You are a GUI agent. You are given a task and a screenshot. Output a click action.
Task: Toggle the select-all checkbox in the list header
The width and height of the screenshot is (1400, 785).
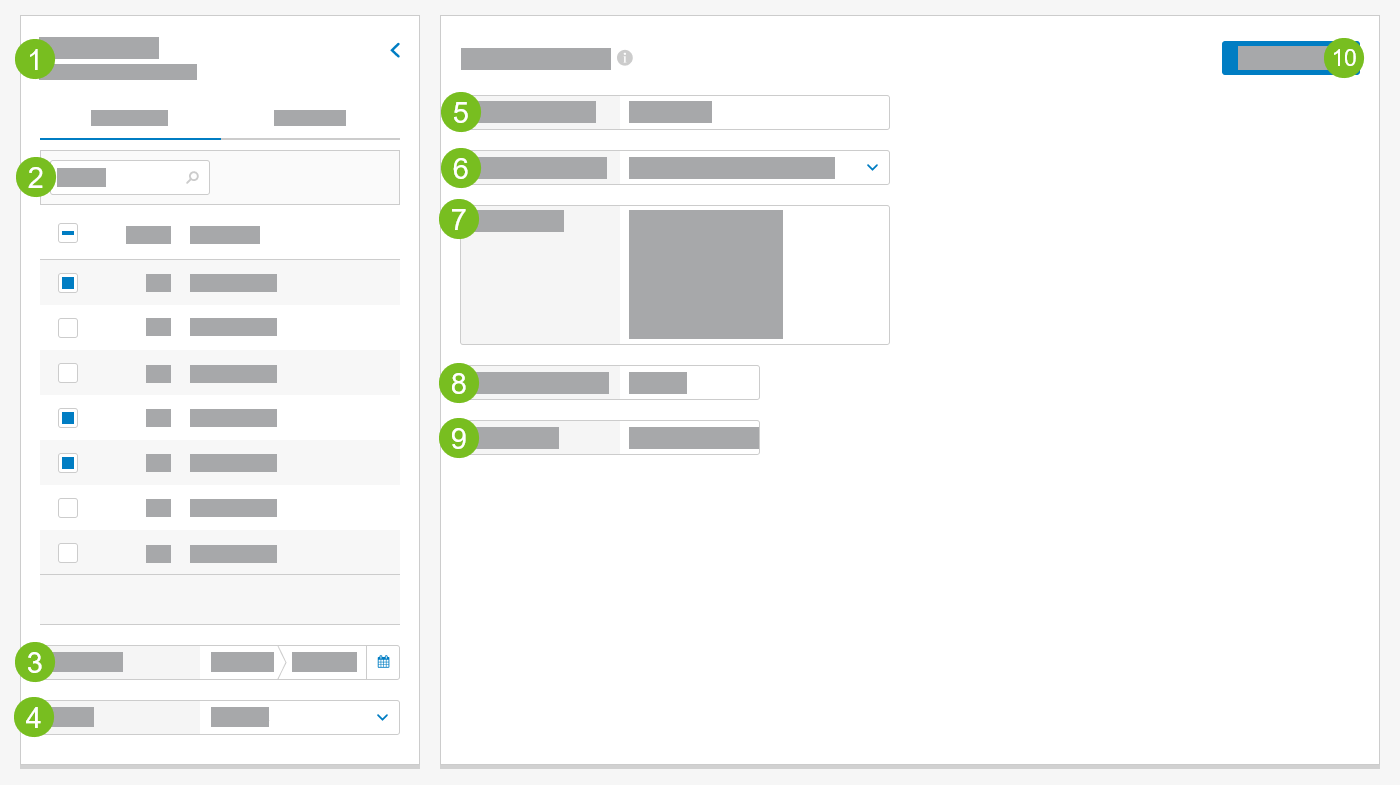click(68, 232)
